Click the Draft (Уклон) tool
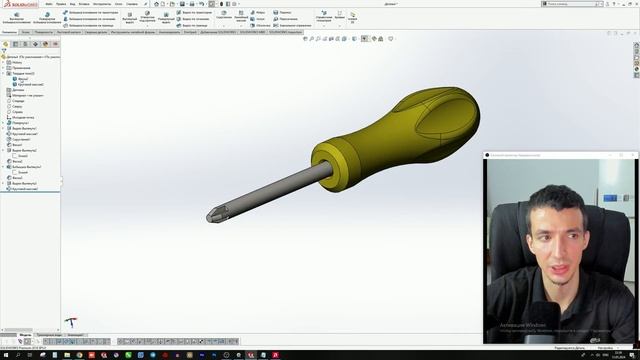This screenshot has width=640, height=360. click(258, 19)
